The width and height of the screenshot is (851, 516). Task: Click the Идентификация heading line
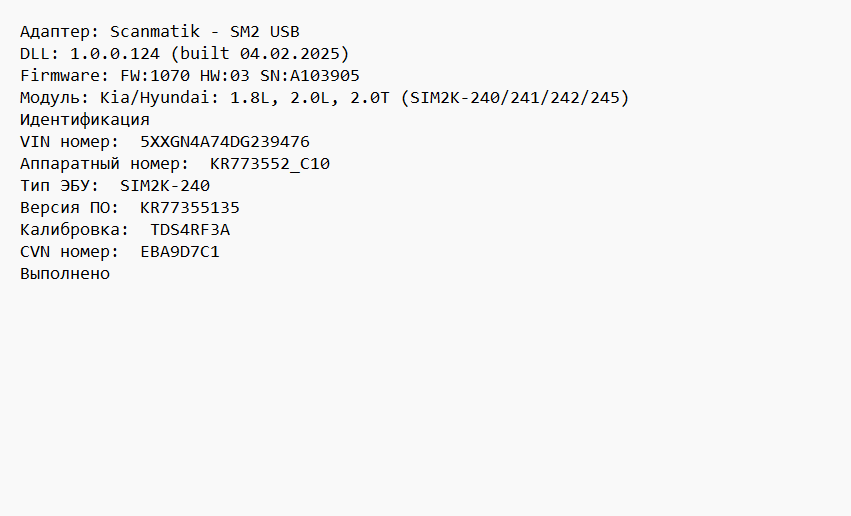click(x=85, y=119)
